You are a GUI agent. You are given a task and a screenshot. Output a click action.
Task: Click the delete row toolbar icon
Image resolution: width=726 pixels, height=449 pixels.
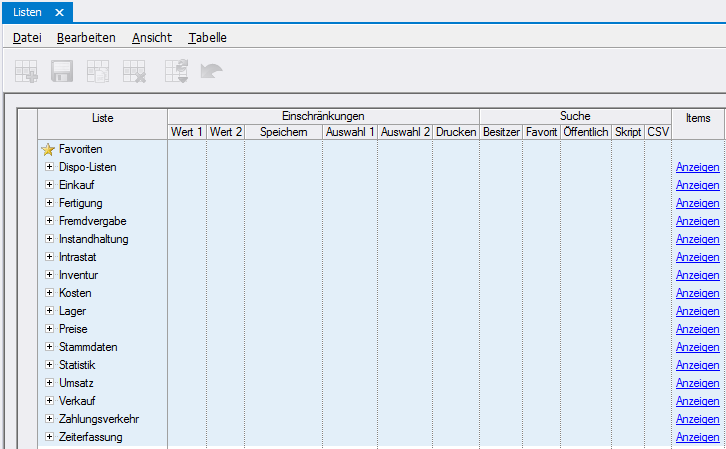pos(134,71)
